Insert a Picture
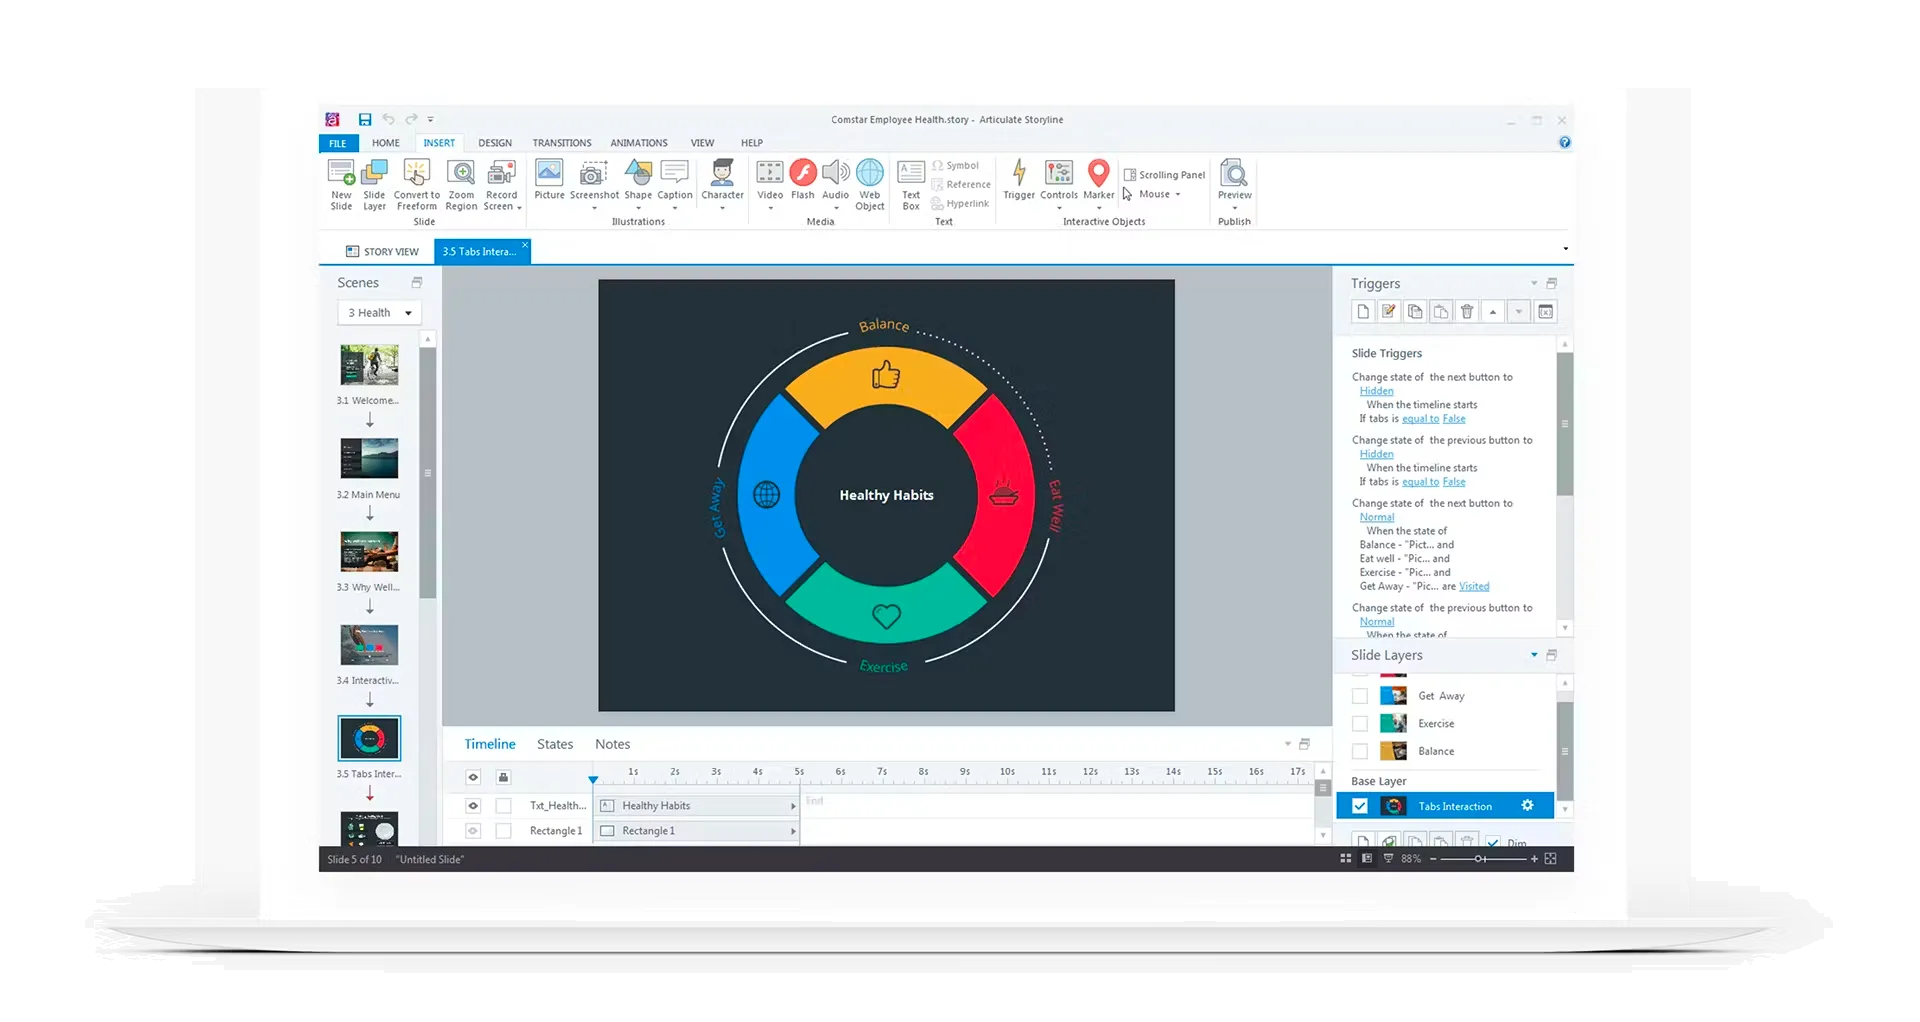 (x=549, y=180)
